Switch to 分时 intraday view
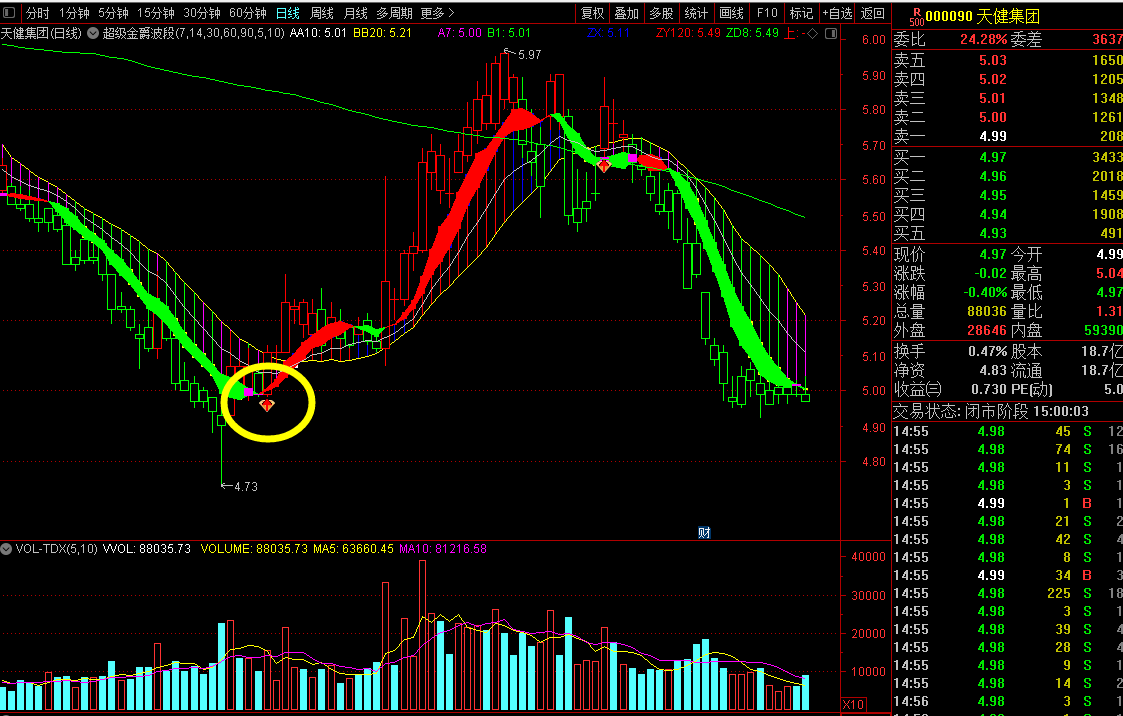Viewport: 1123px width, 716px height. pyautogui.click(x=37, y=13)
